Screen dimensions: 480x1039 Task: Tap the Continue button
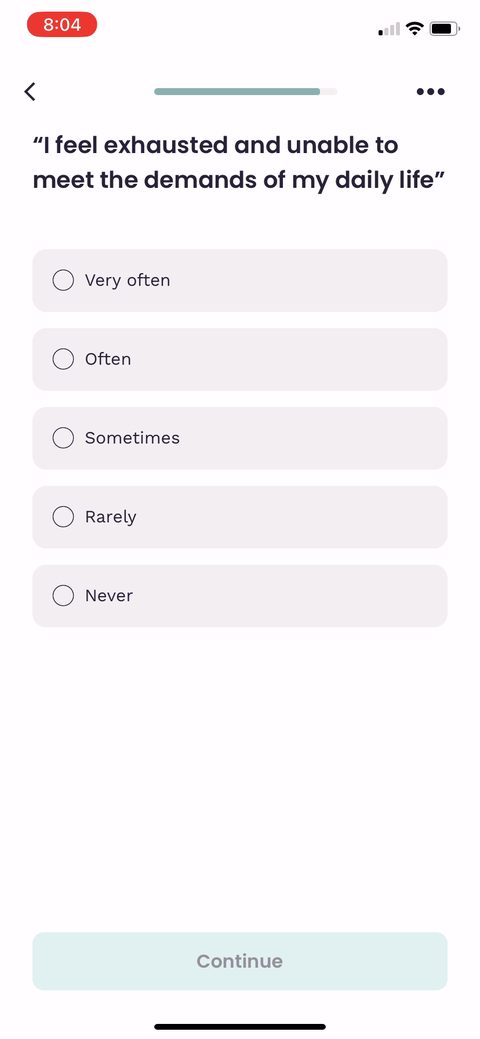(x=240, y=961)
